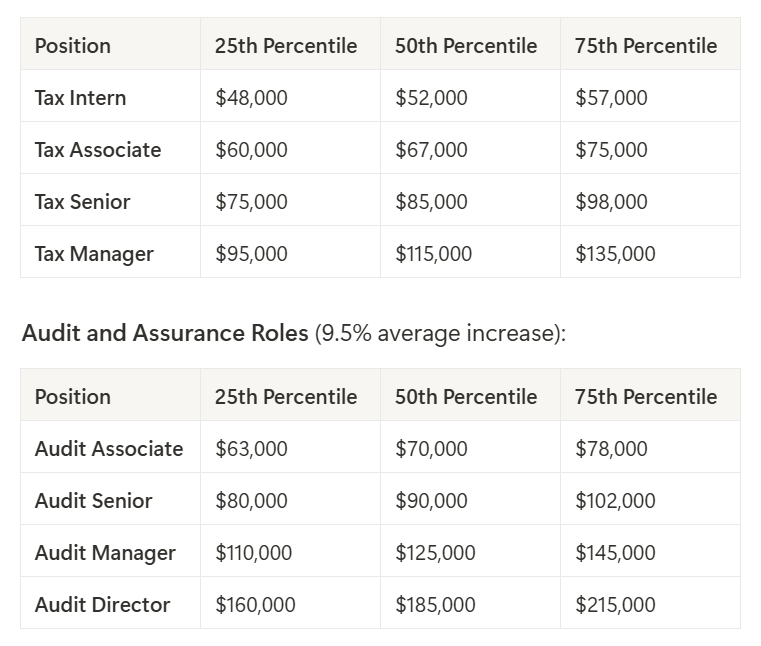Select the $98,000 Tax Senior value
This screenshot has height=646, width=761.
coord(611,202)
